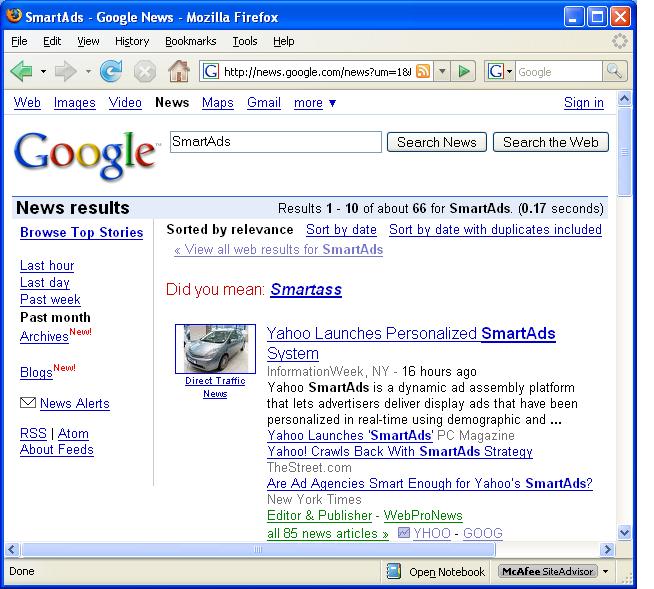Reload the page with the refresh icon

pyautogui.click(x=111, y=71)
